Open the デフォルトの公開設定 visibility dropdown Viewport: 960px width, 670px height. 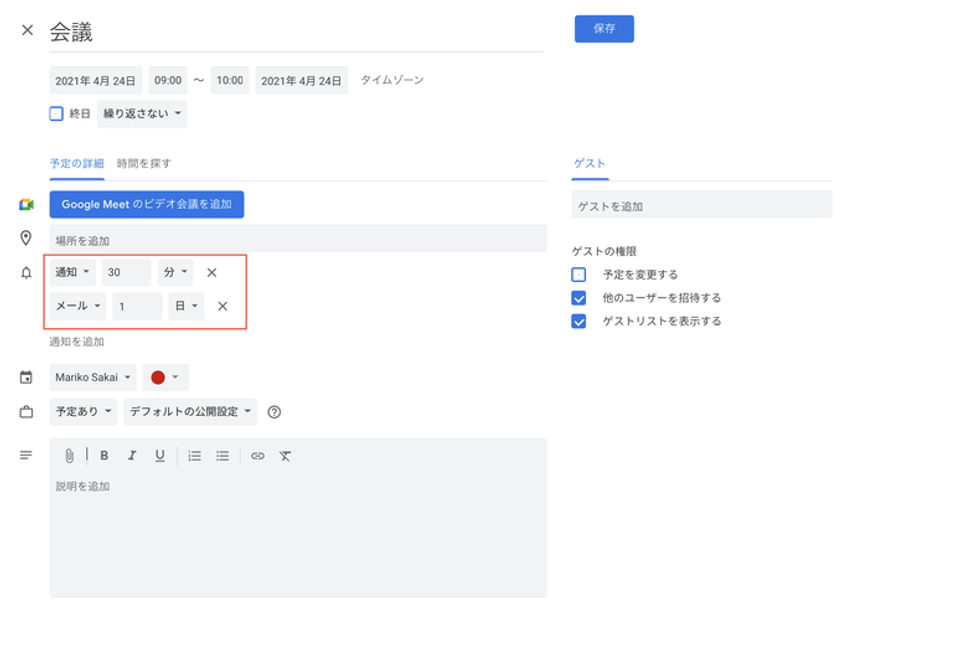point(190,412)
